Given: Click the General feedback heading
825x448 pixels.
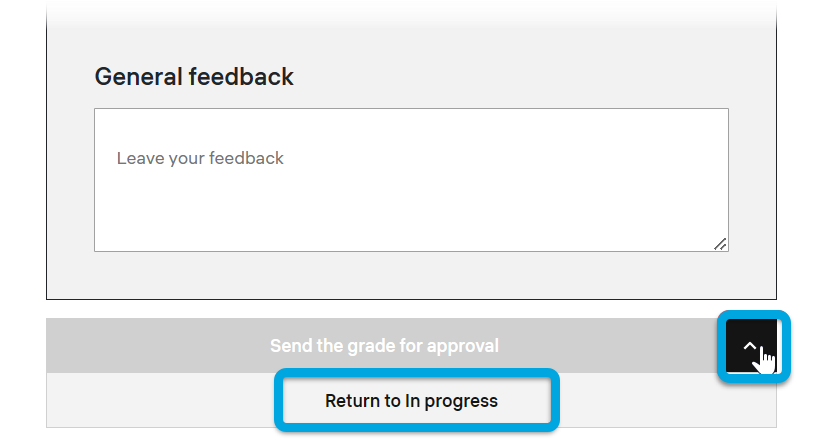Looking at the screenshot, I should (194, 76).
